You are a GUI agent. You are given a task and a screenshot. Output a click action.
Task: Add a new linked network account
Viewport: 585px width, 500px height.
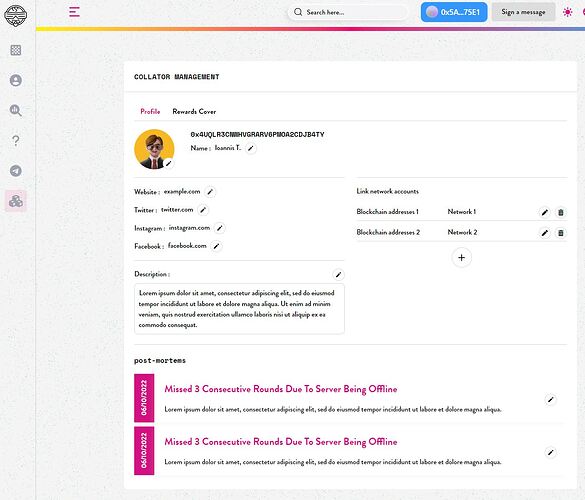462,257
